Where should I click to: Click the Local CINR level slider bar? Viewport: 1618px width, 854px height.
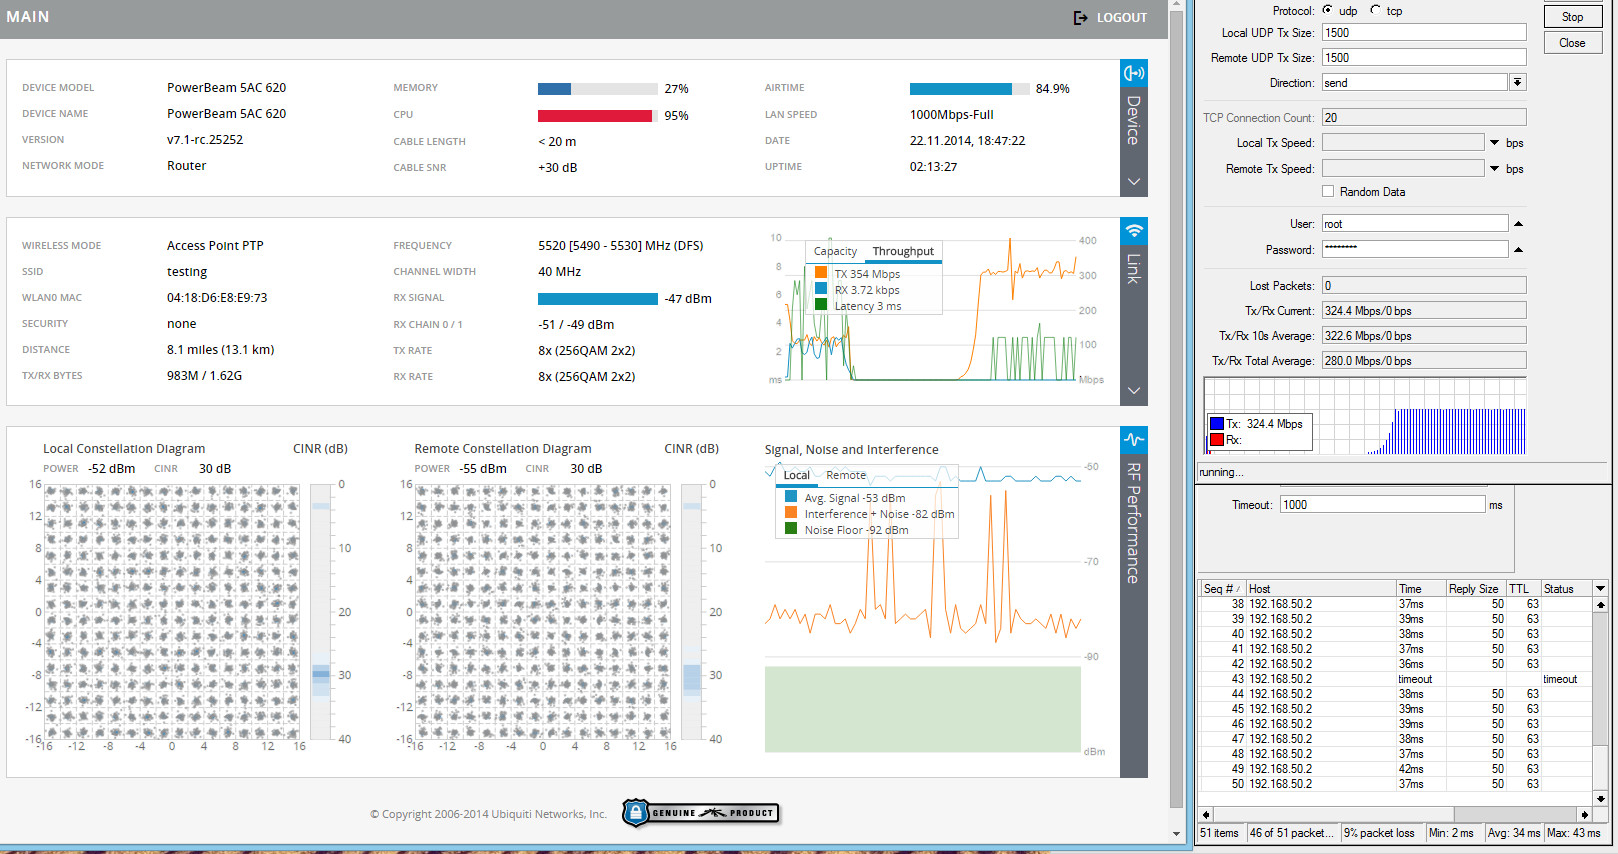point(321,612)
